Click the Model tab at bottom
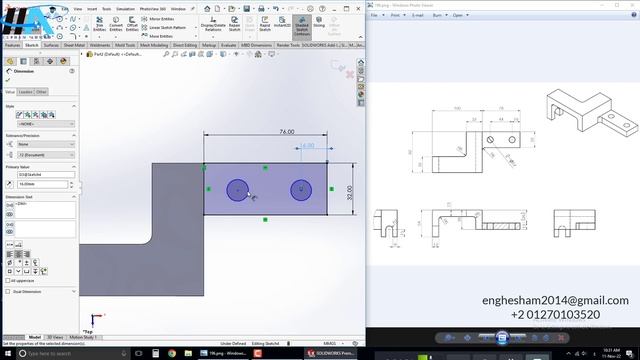640x360 pixels. pos(35,337)
